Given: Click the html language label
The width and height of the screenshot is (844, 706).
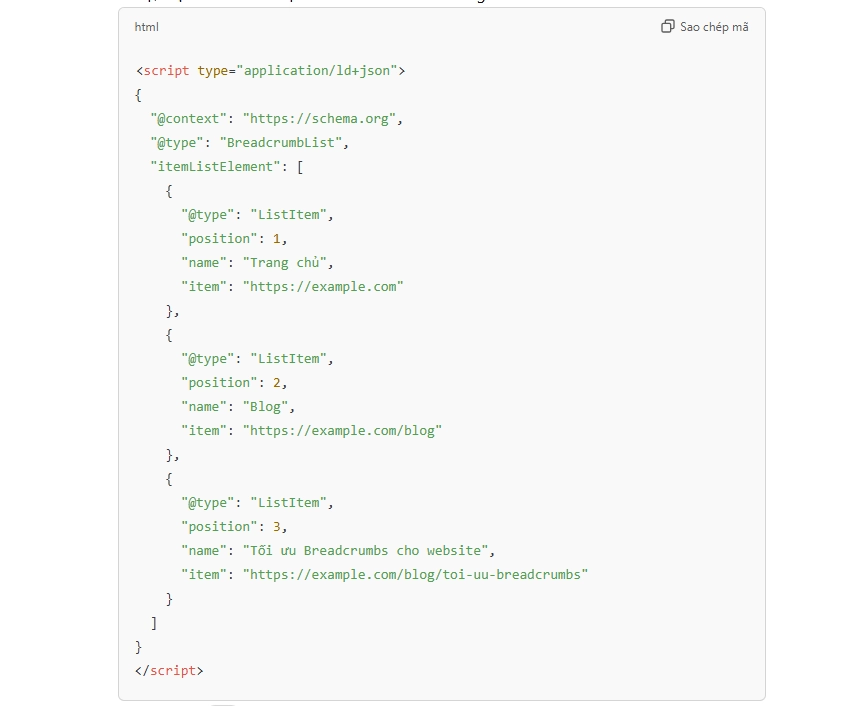Looking at the screenshot, I should tap(146, 27).
